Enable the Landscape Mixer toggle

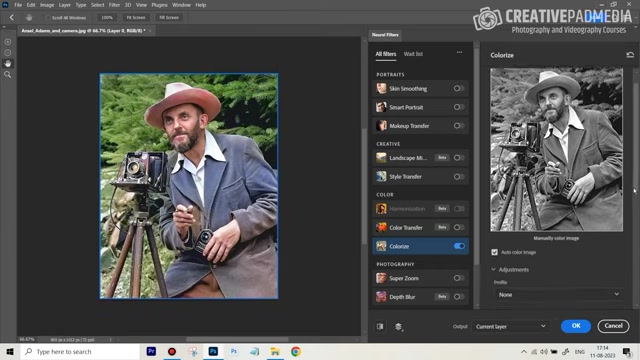click(x=458, y=158)
